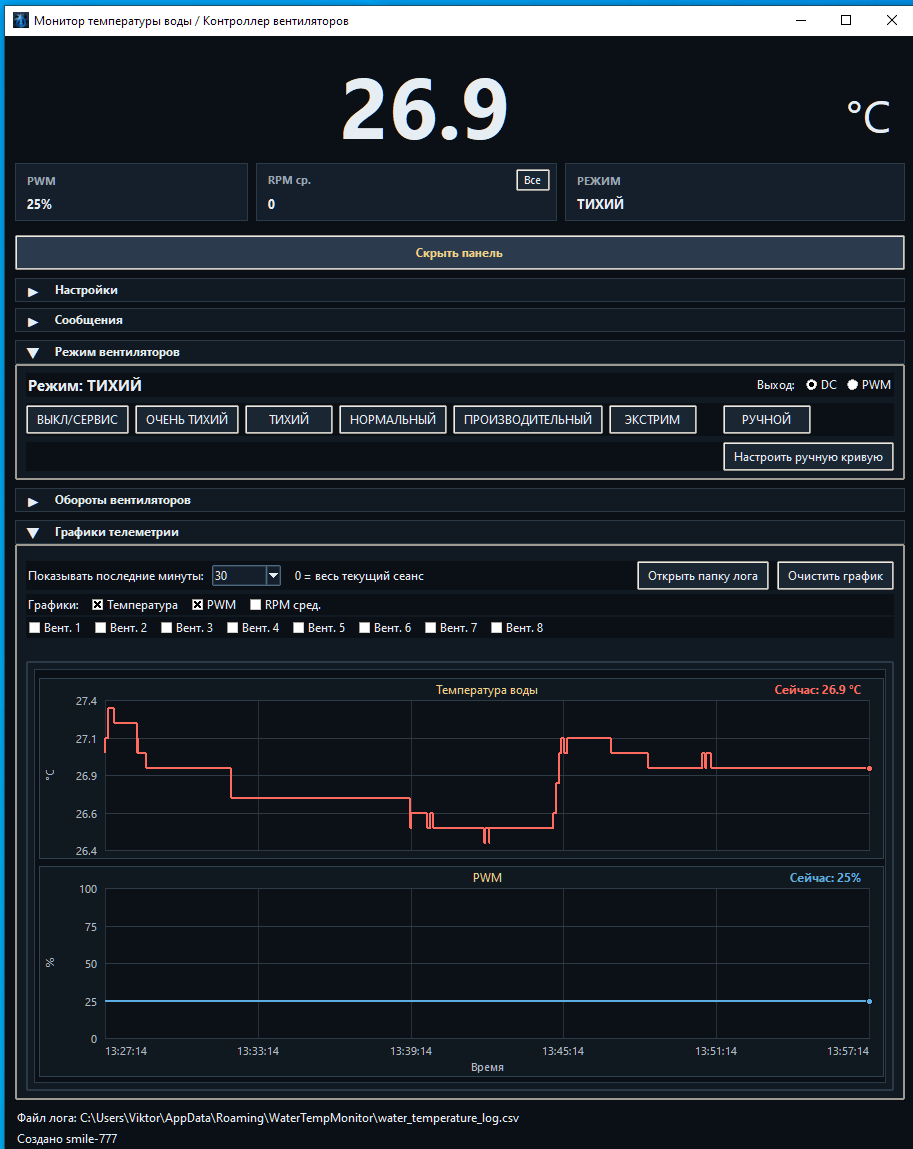Click the Все button in RPM card

(533, 180)
